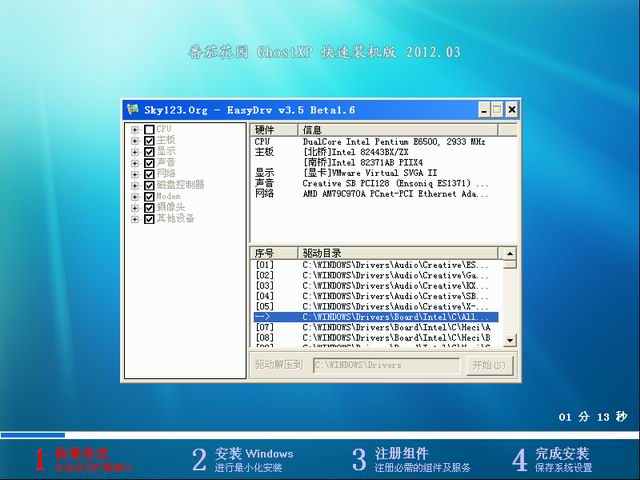Uncheck the 显示 checkbox
The width and height of the screenshot is (640, 480).
click(149, 152)
